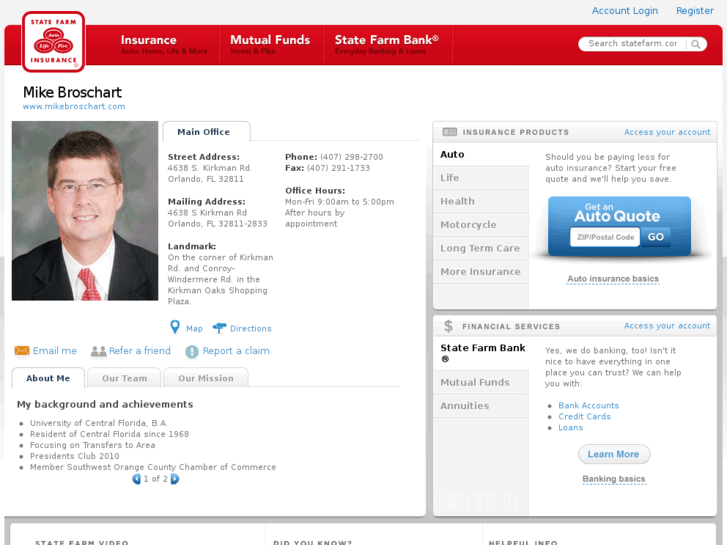Click 'Presidents Club 2010' list item

coord(75,456)
